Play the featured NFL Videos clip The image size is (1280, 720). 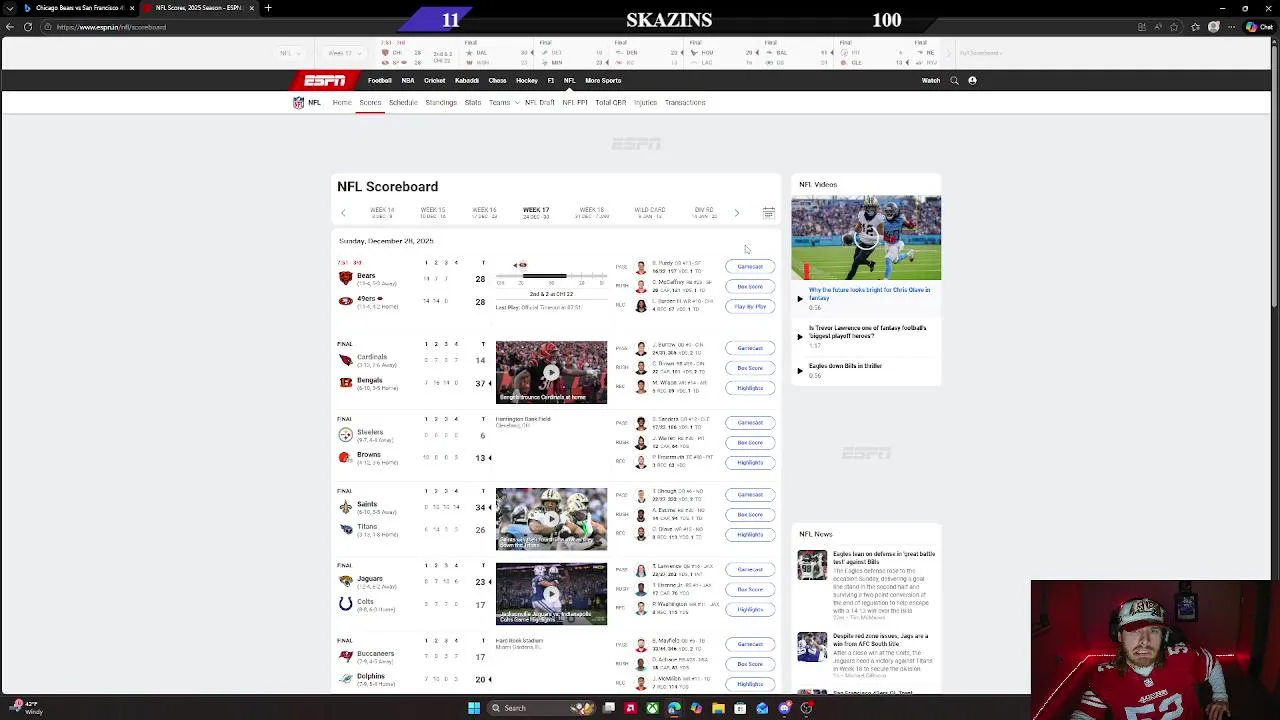click(x=866, y=238)
